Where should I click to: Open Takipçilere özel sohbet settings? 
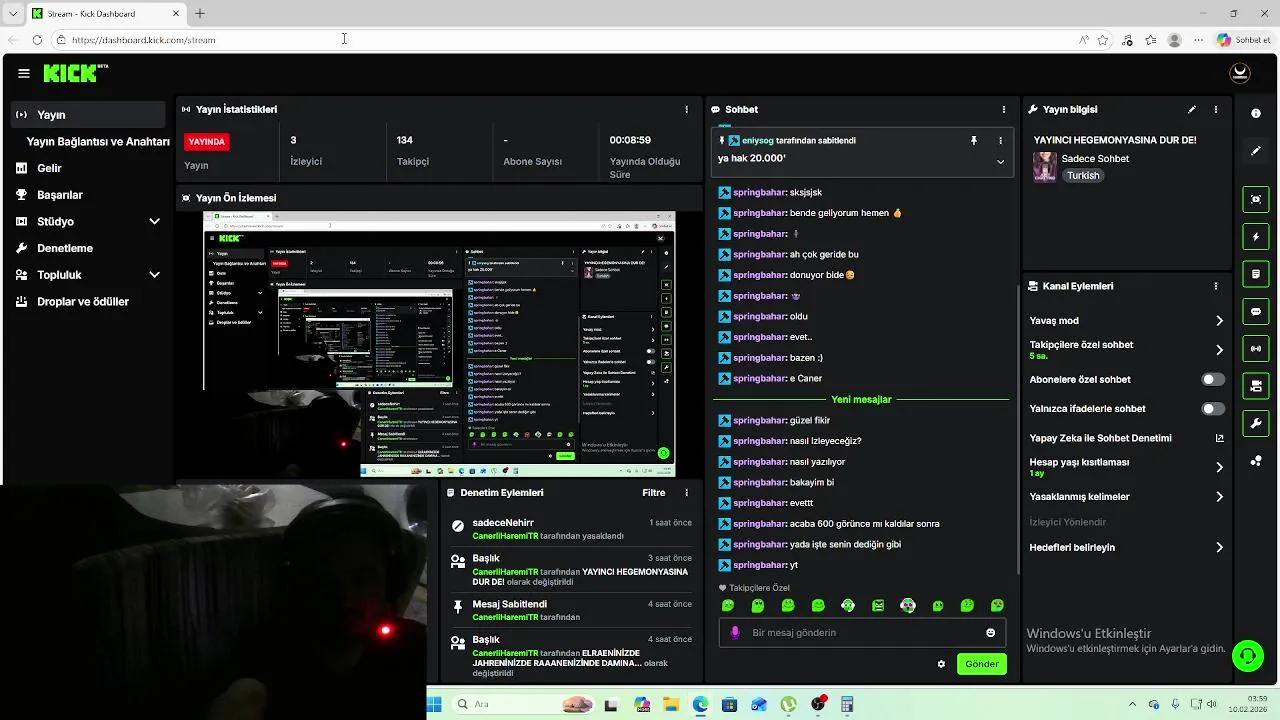pos(1126,350)
